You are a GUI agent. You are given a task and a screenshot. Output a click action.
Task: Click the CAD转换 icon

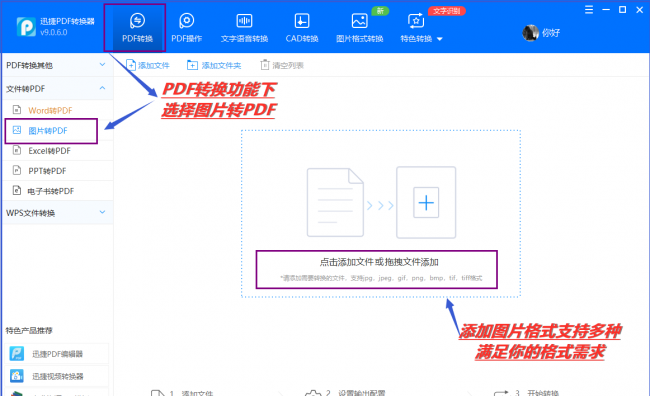302,20
